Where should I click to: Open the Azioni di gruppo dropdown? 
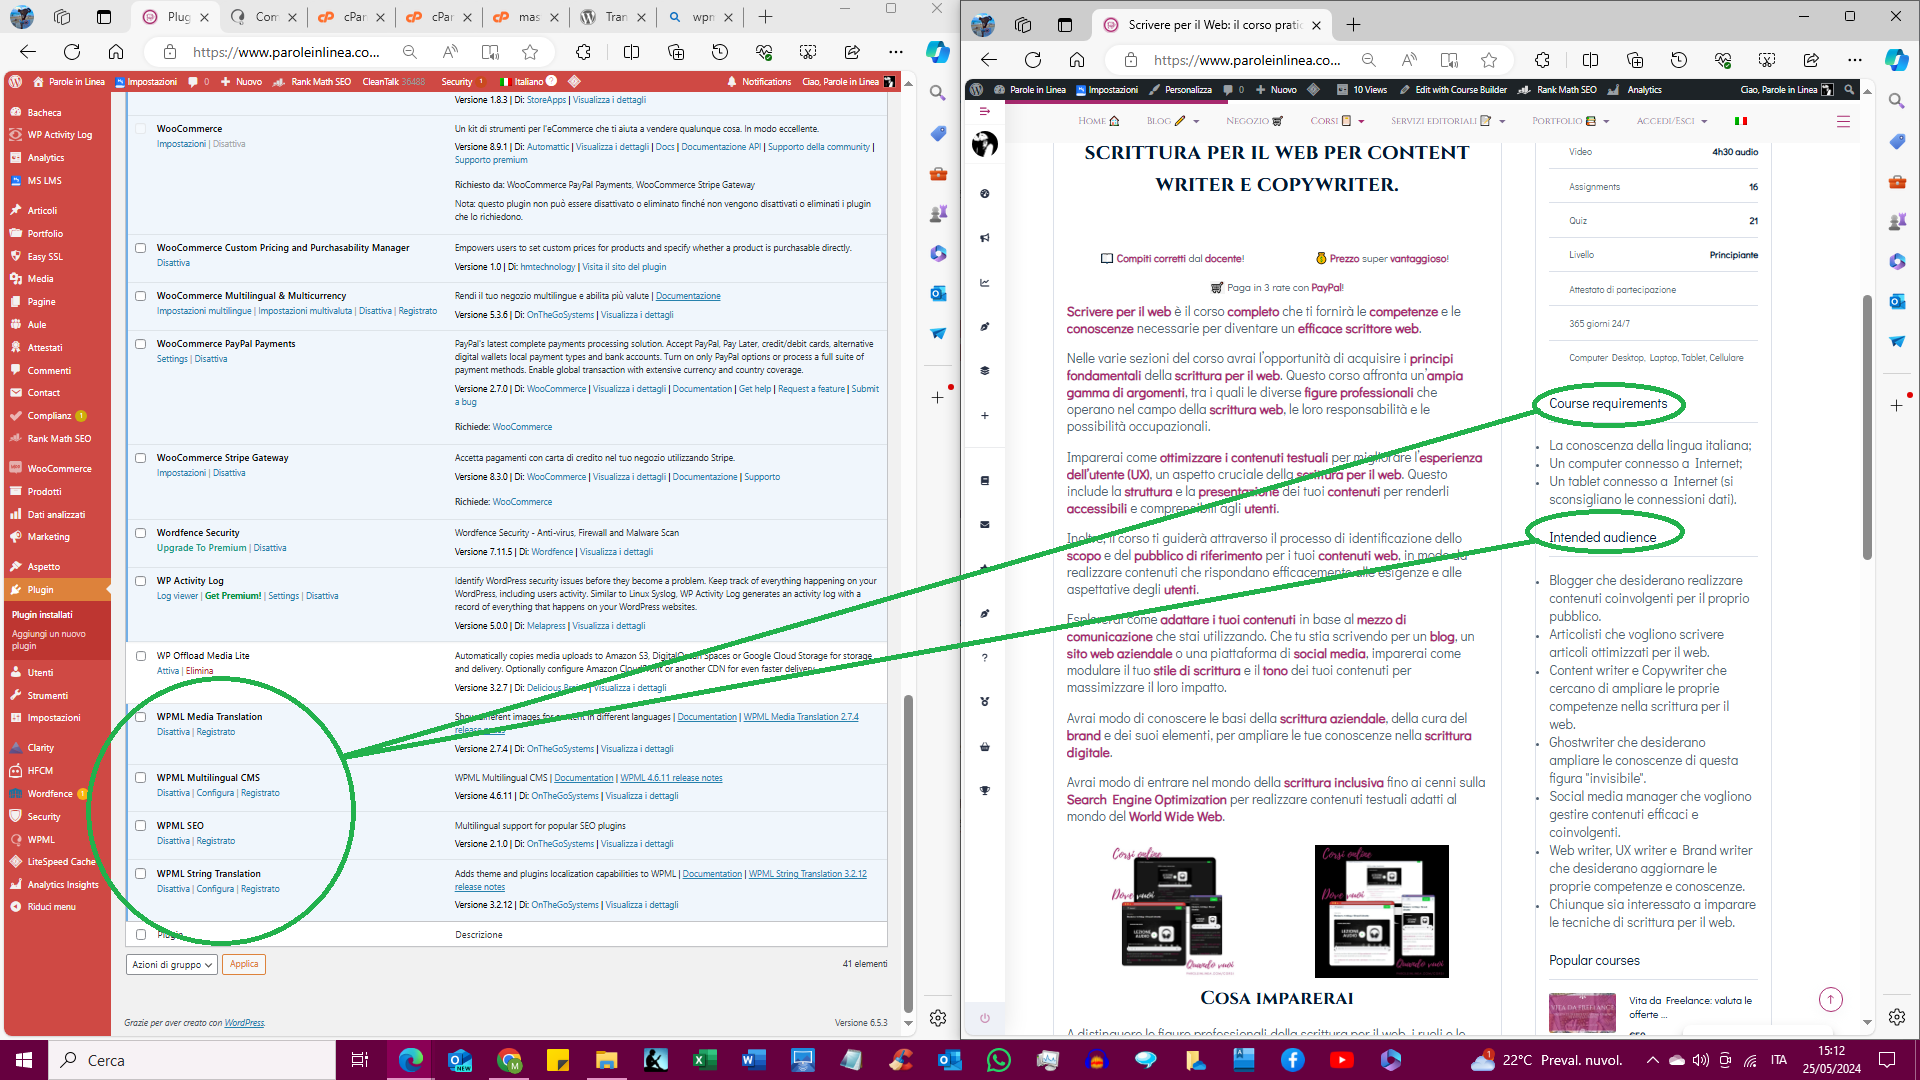[172, 965]
